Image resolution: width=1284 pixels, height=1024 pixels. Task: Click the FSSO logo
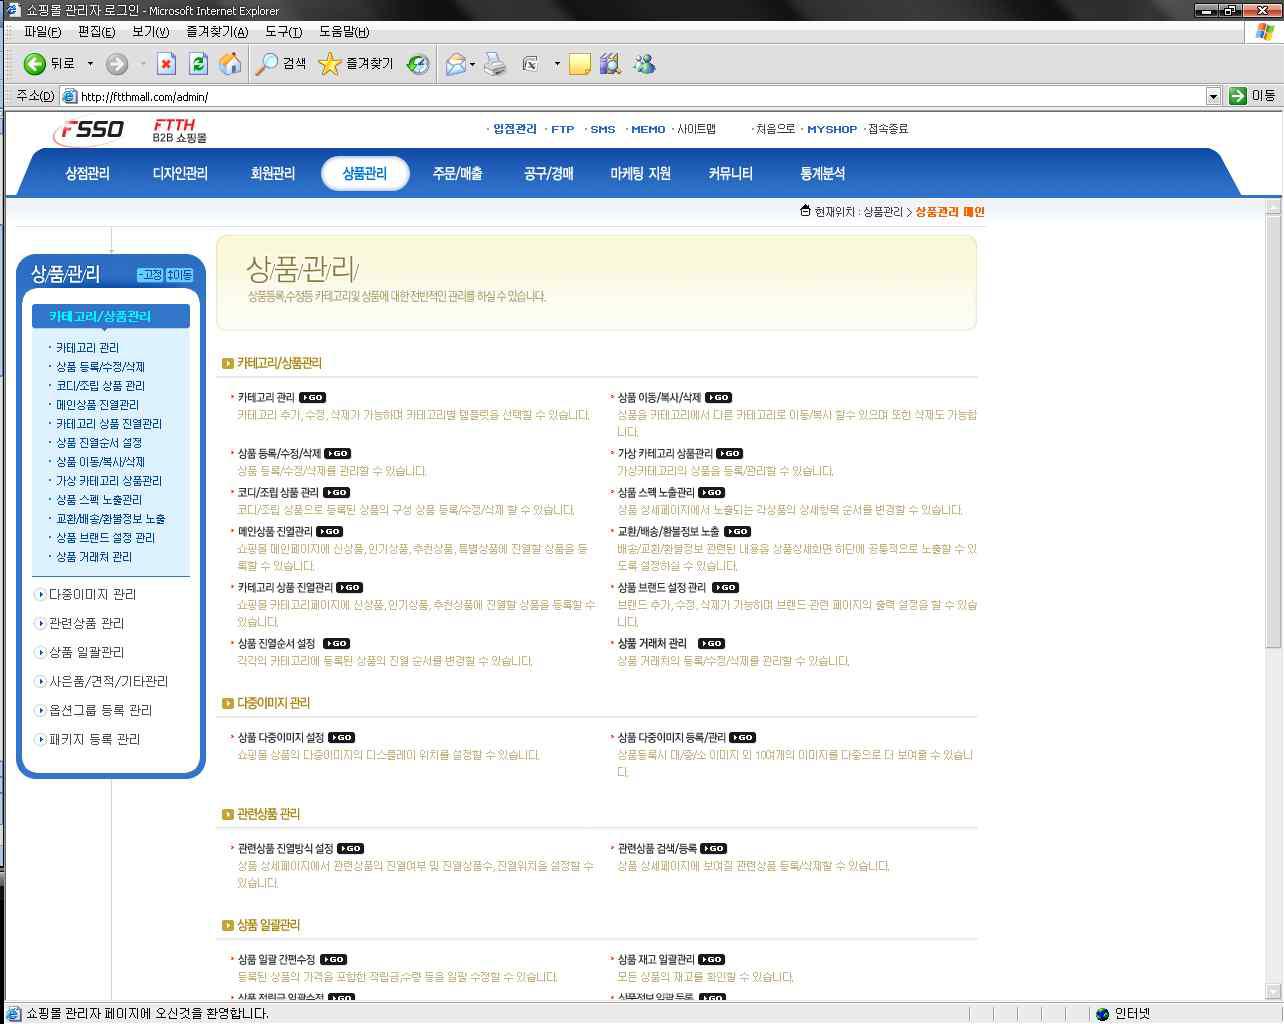pos(90,130)
